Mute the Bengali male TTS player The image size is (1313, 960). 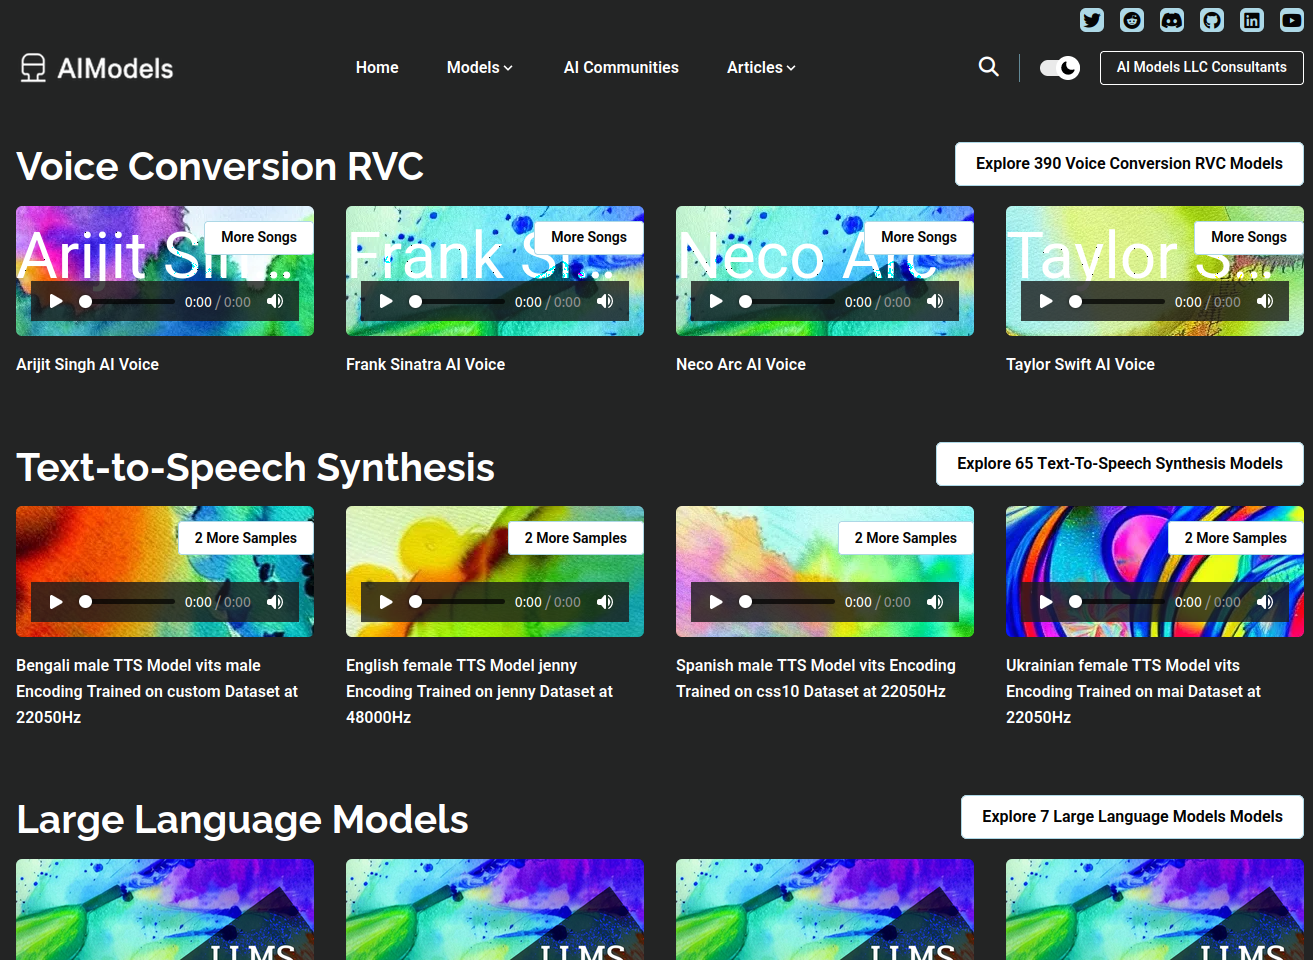tap(275, 602)
